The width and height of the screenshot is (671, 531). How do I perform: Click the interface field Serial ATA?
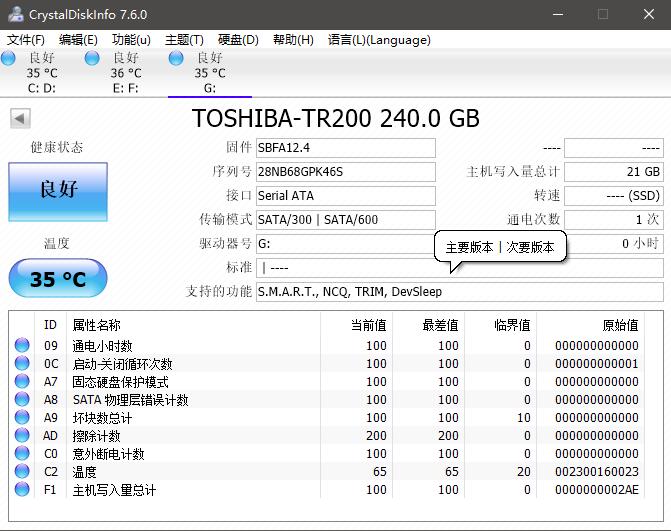(346, 196)
